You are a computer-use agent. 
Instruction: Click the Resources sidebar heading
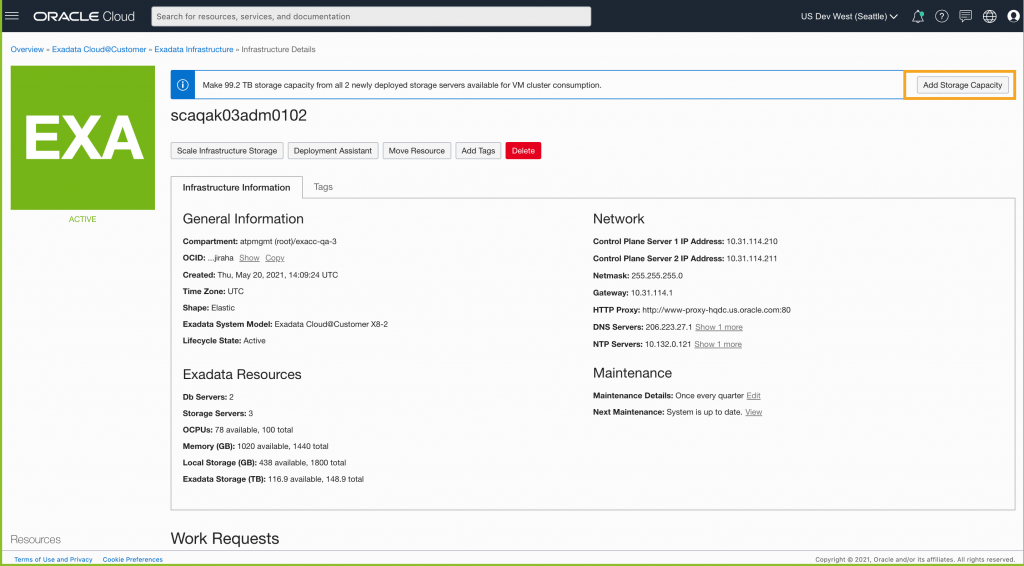(x=36, y=540)
